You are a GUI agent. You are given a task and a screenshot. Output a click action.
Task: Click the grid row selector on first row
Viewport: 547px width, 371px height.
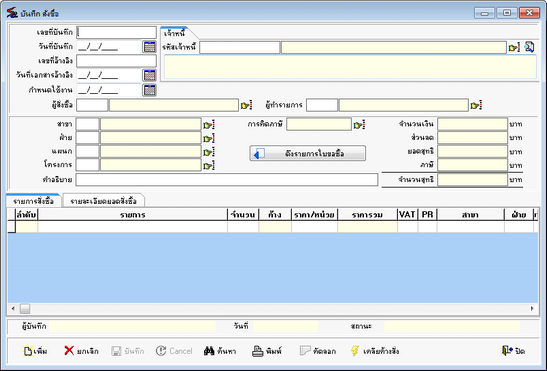tap(12, 227)
